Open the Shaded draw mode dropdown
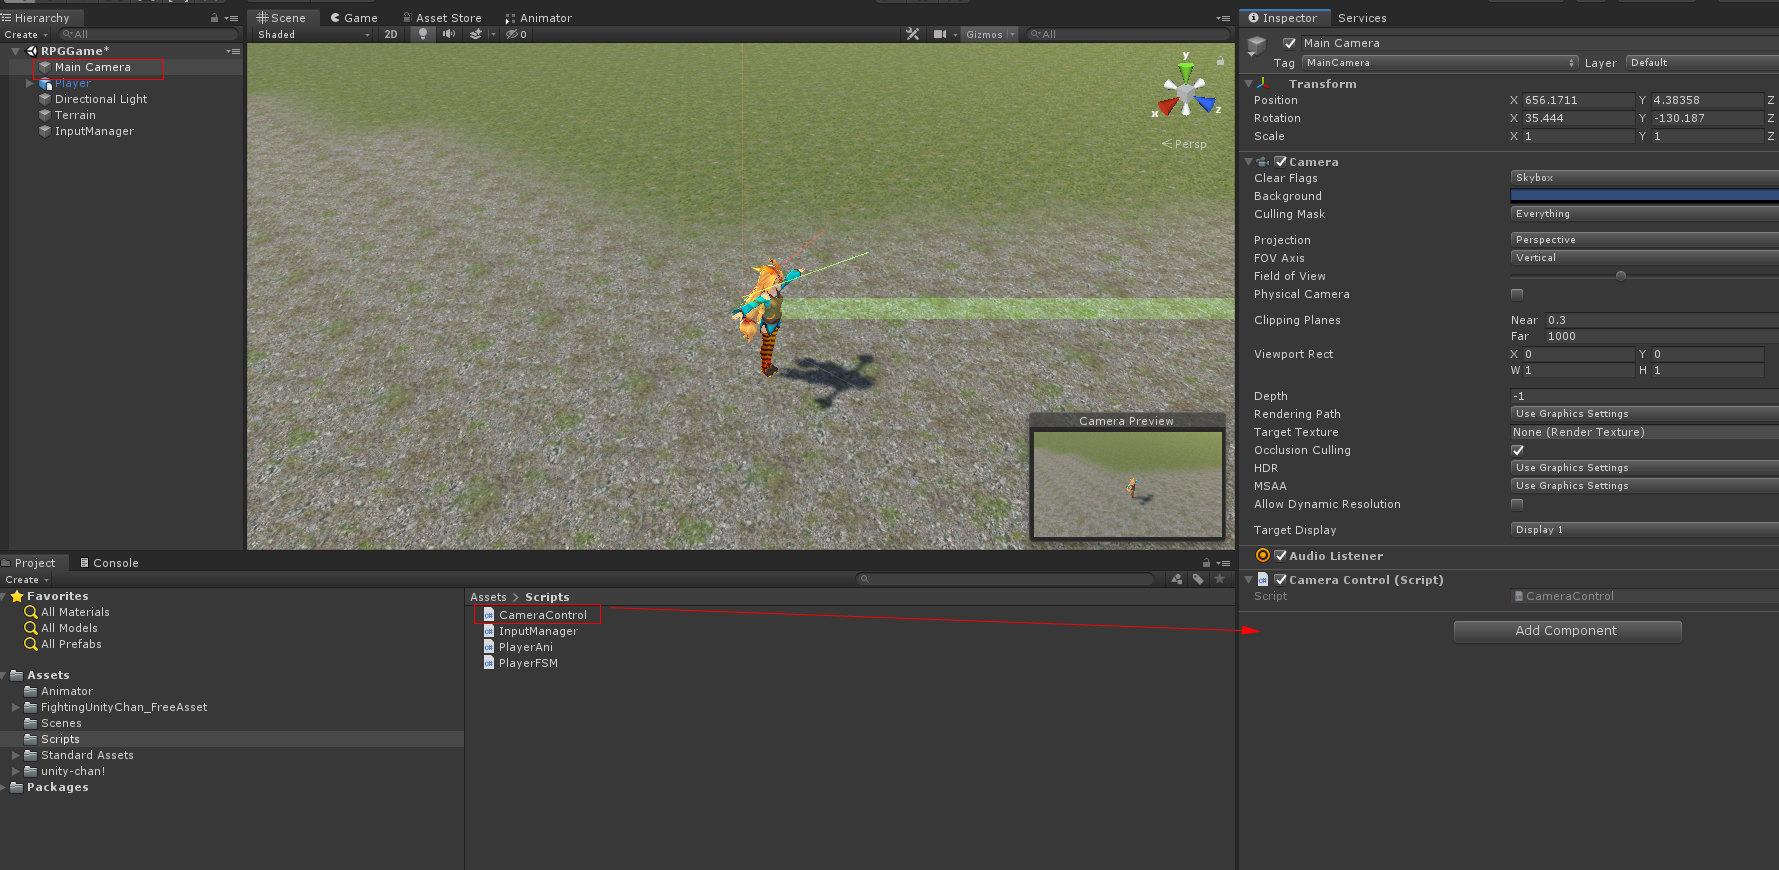 click(x=313, y=34)
